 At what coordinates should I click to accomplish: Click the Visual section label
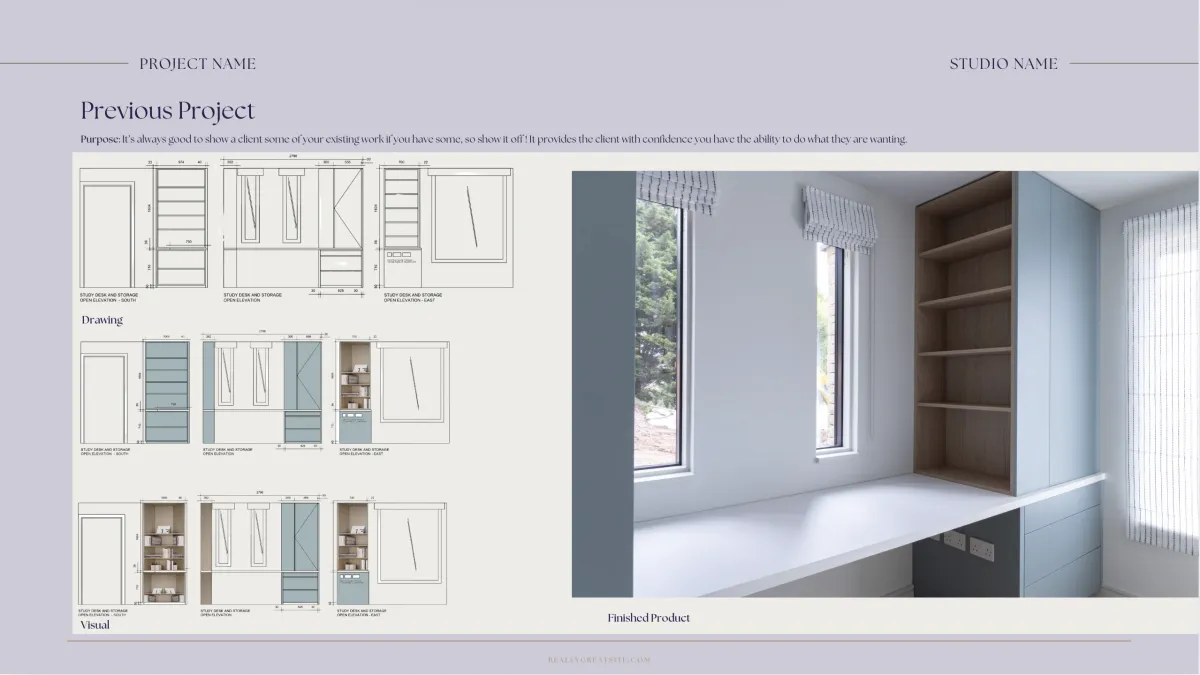[95, 625]
